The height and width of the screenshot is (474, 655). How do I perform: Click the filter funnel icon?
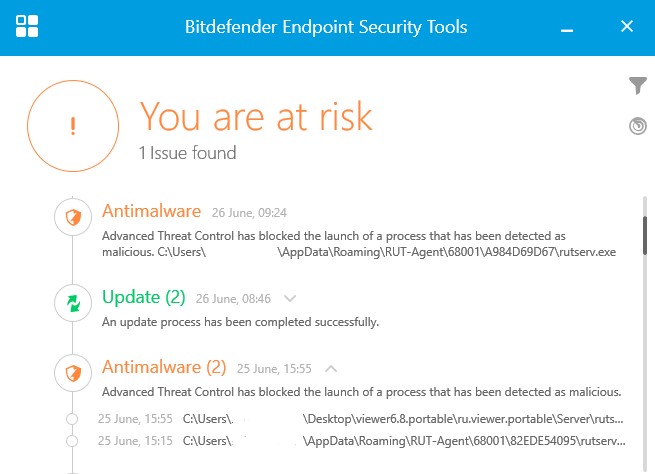638,87
